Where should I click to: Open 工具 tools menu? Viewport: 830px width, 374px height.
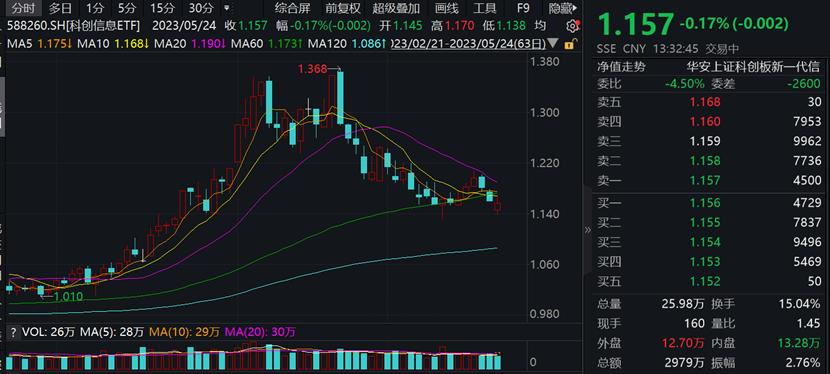click(x=484, y=8)
